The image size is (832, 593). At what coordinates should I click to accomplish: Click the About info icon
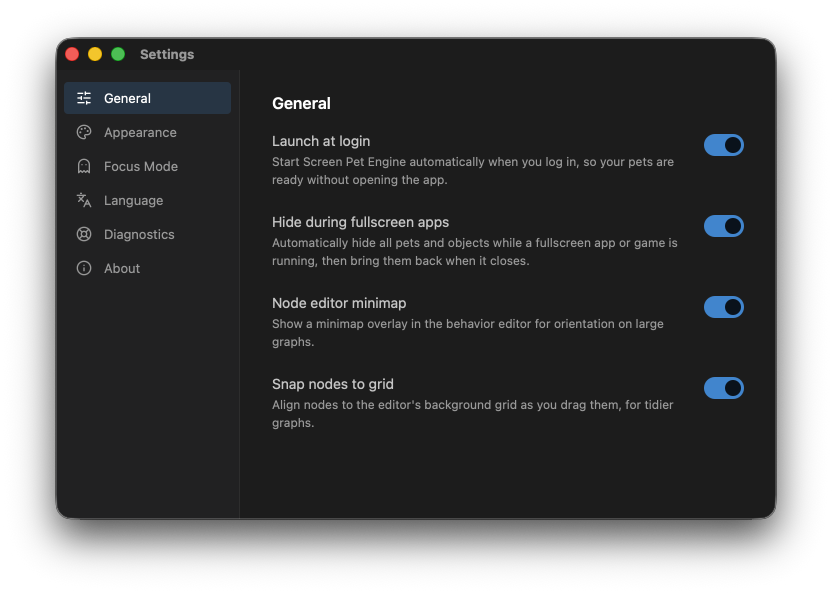[x=84, y=268]
